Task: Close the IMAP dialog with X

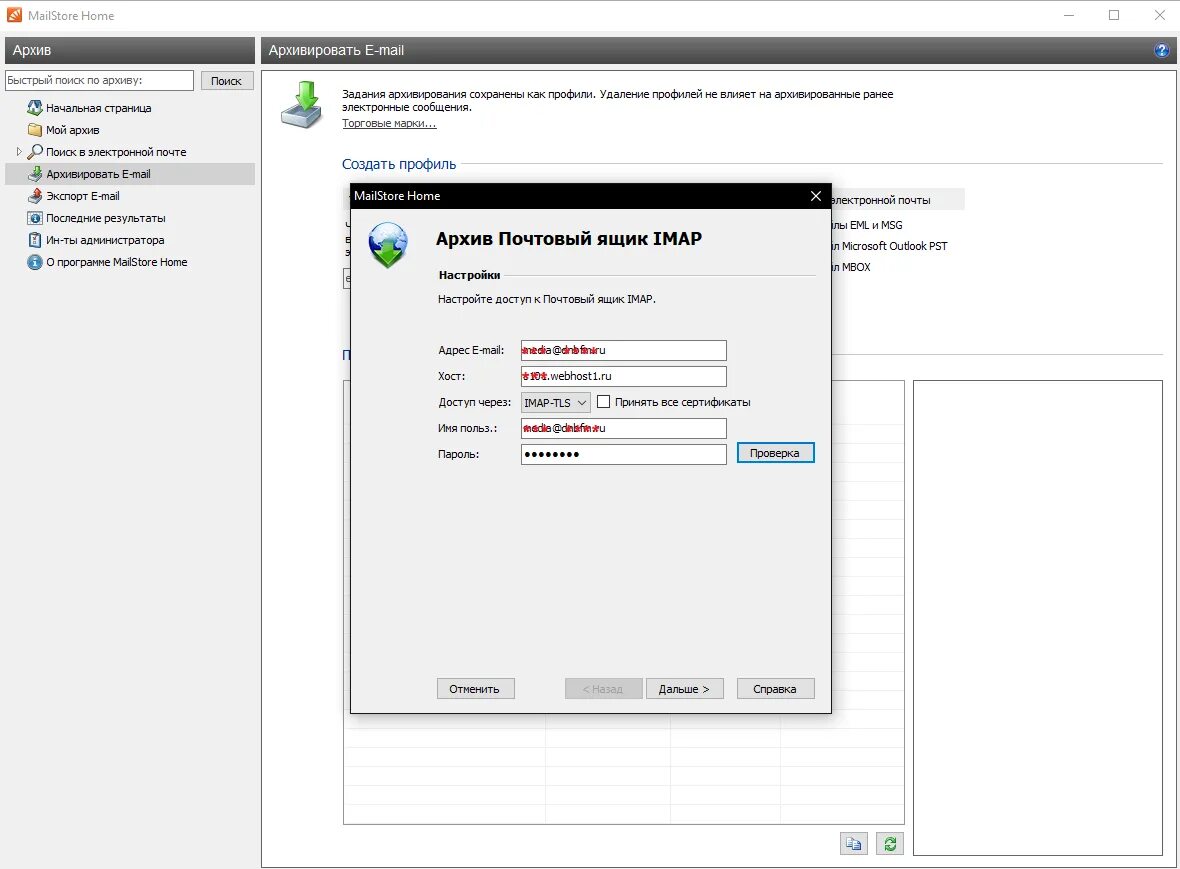Action: (x=815, y=196)
